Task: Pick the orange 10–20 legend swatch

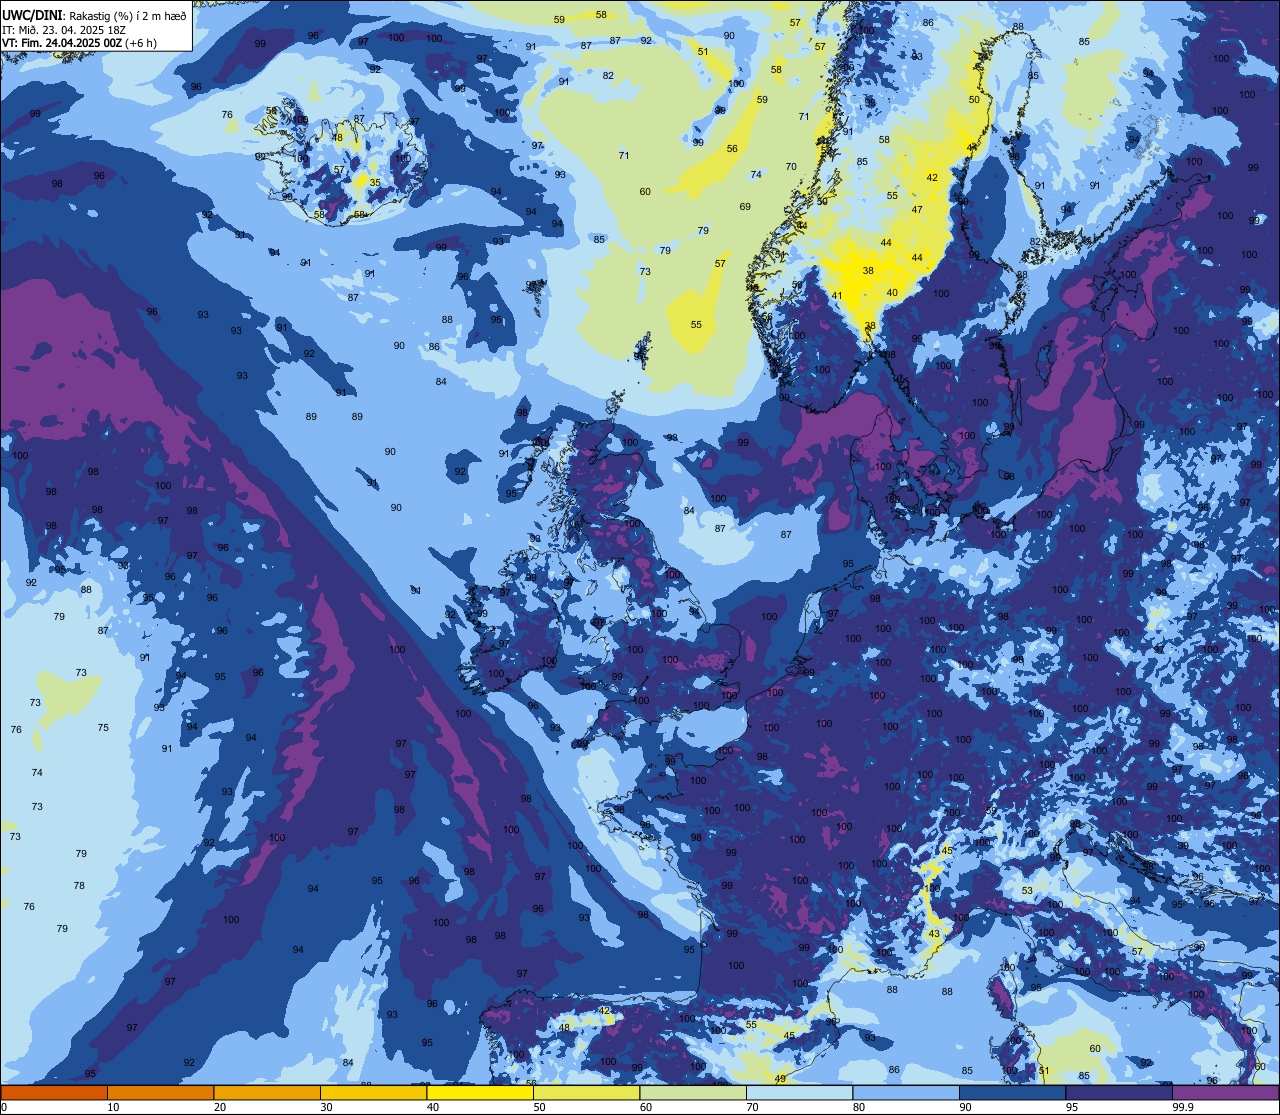Action: tap(160, 1092)
